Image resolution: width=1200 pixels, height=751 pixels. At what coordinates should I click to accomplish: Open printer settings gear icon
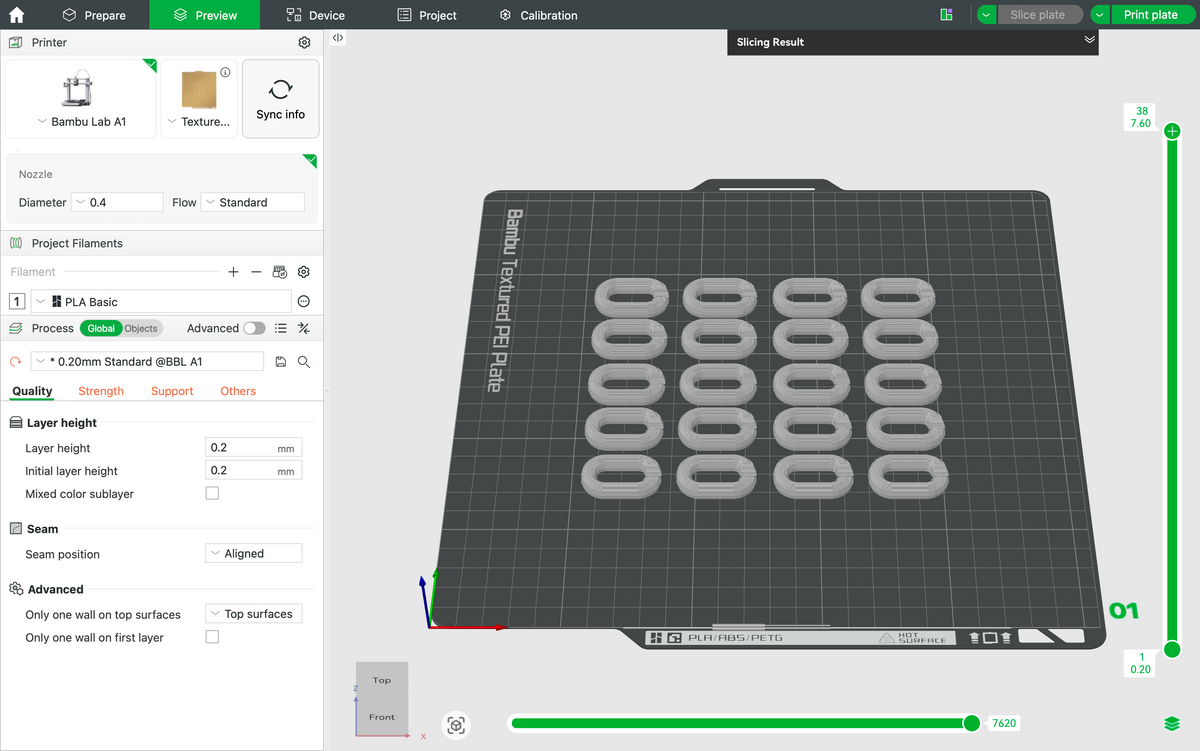click(x=305, y=43)
